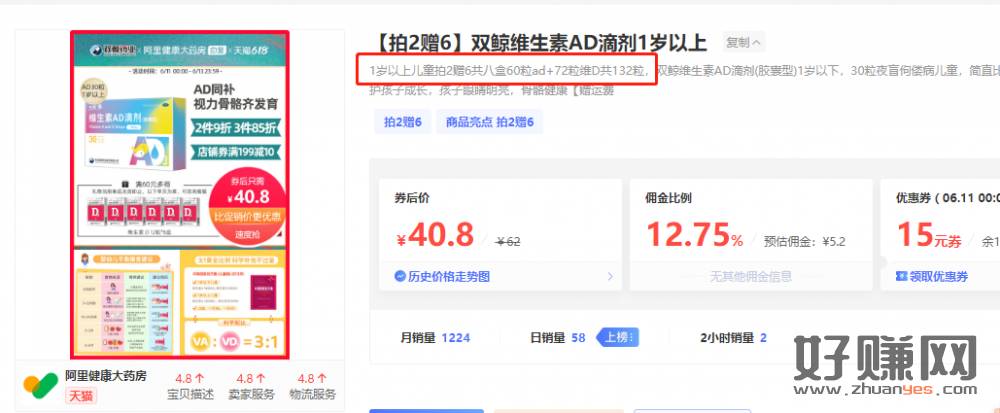Select the 商品亮点 拍2赠6 tag
Screen dimensions: 1000x413
489,122
